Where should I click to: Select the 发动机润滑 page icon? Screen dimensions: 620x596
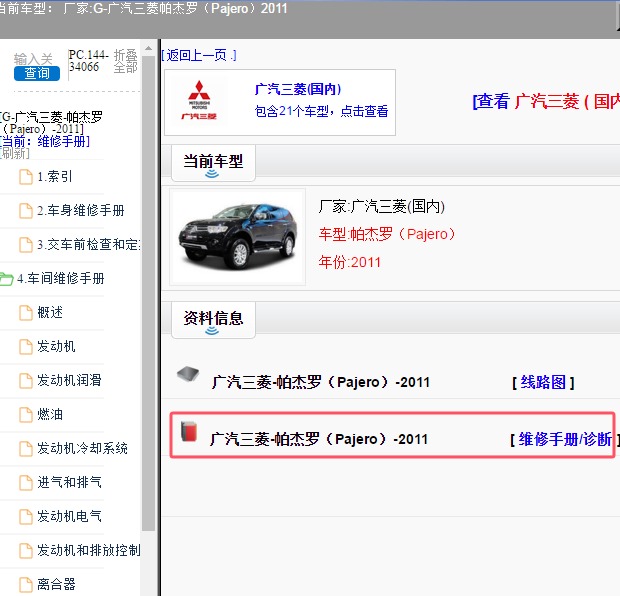(x=26, y=381)
